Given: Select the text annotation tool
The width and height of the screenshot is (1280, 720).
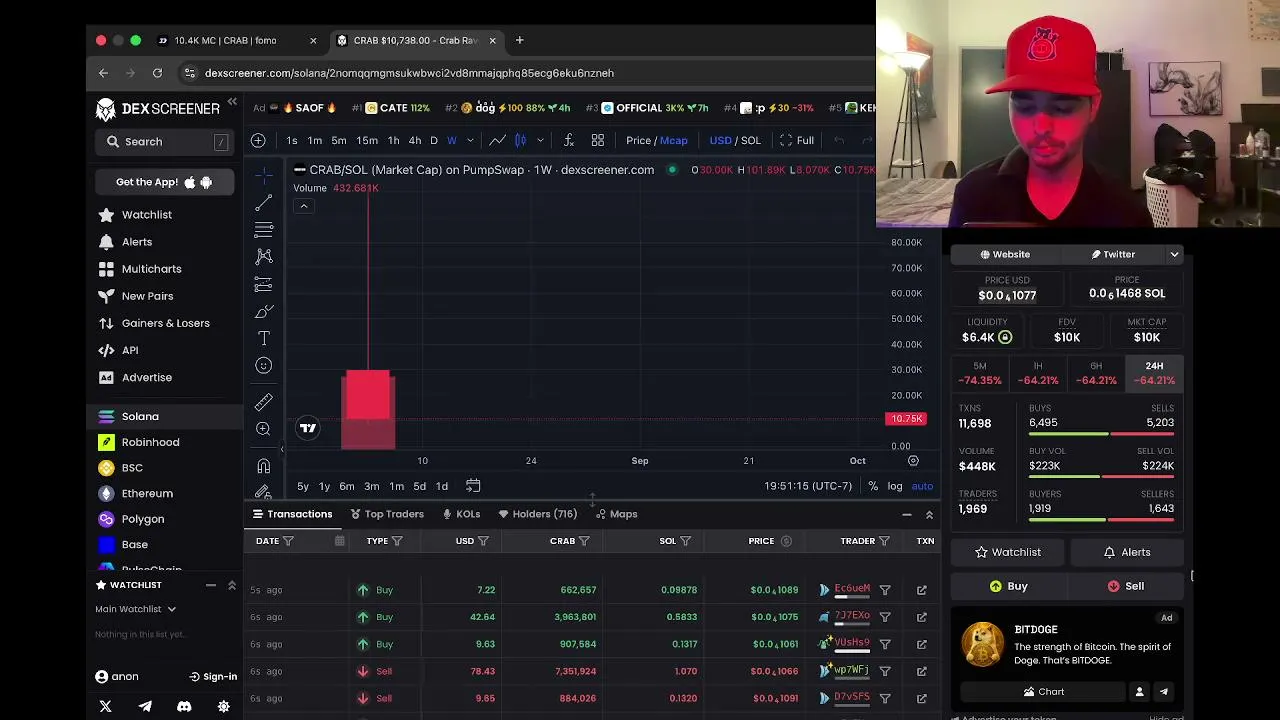Looking at the screenshot, I should pos(264,339).
